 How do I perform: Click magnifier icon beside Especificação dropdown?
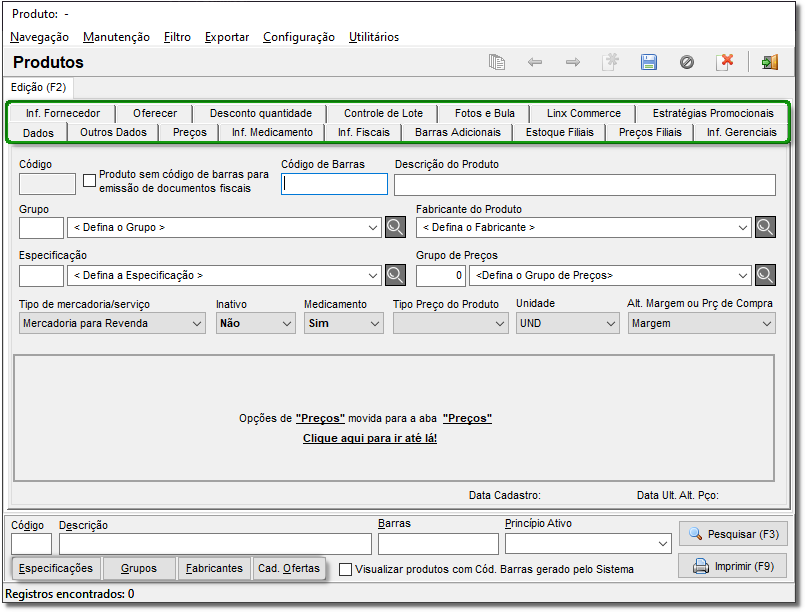tap(397, 275)
